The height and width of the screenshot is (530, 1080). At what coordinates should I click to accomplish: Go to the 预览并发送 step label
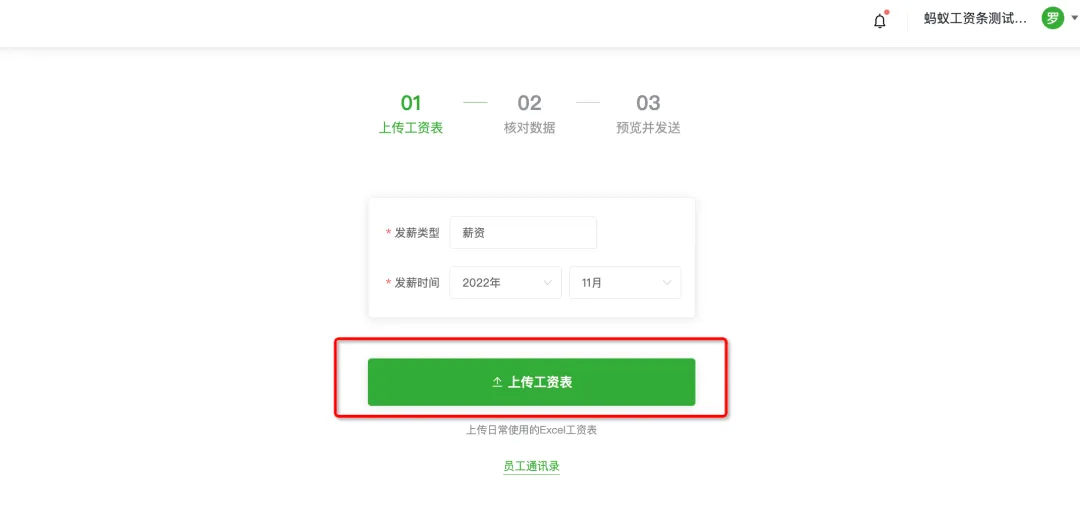point(647,128)
